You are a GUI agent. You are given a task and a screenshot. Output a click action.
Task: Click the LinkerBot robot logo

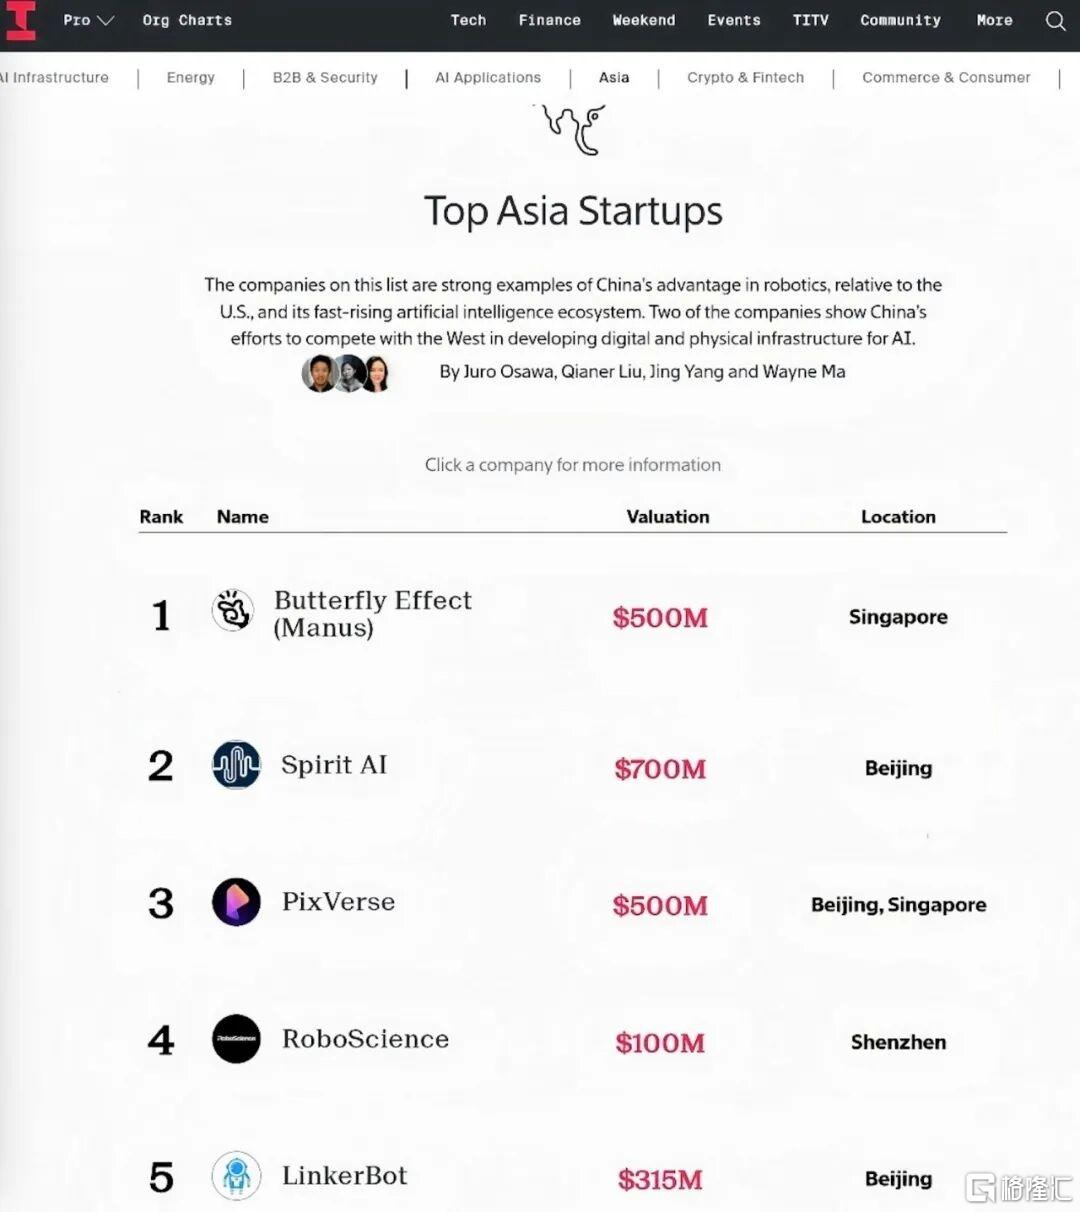pos(236,1176)
